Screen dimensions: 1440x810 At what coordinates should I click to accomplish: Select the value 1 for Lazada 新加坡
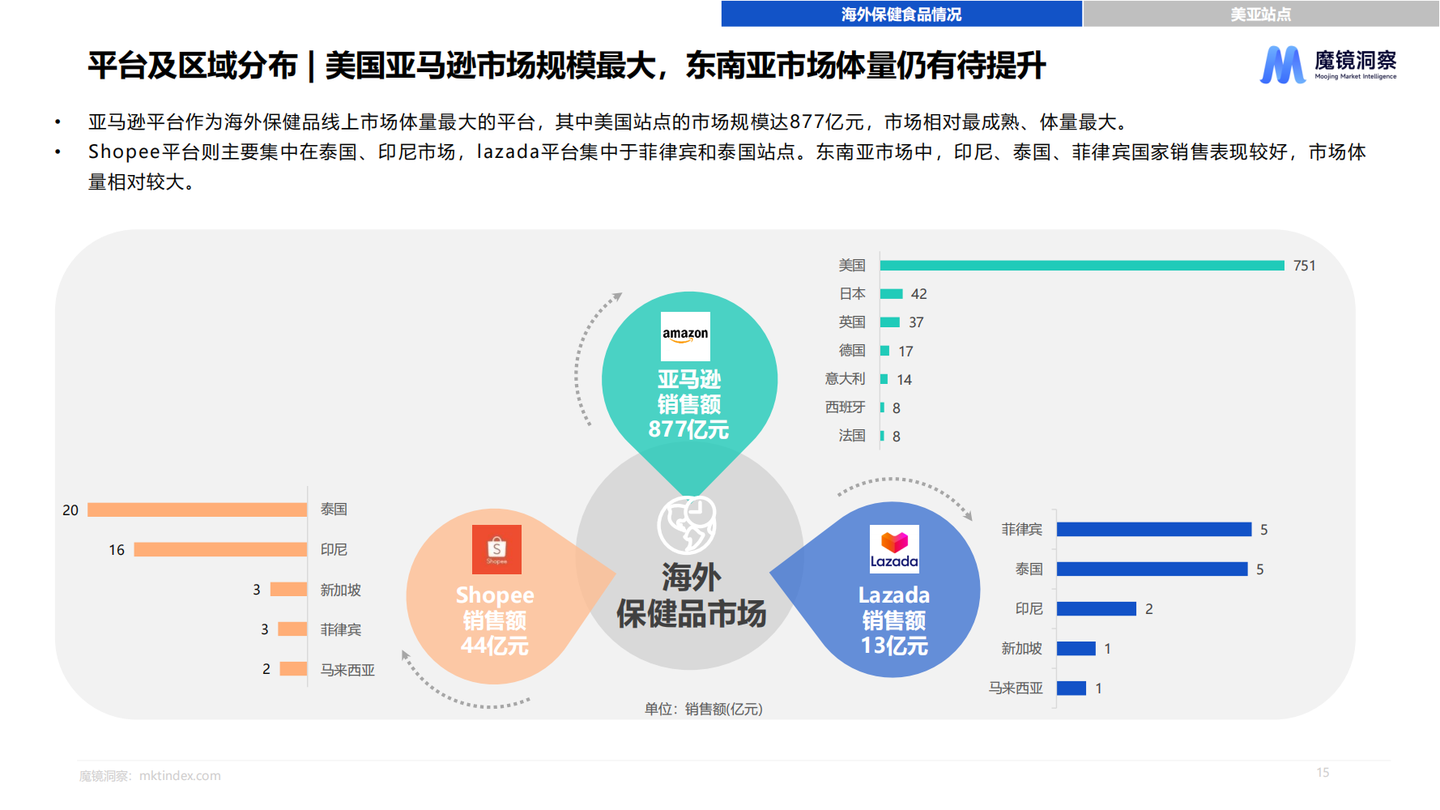1108,649
